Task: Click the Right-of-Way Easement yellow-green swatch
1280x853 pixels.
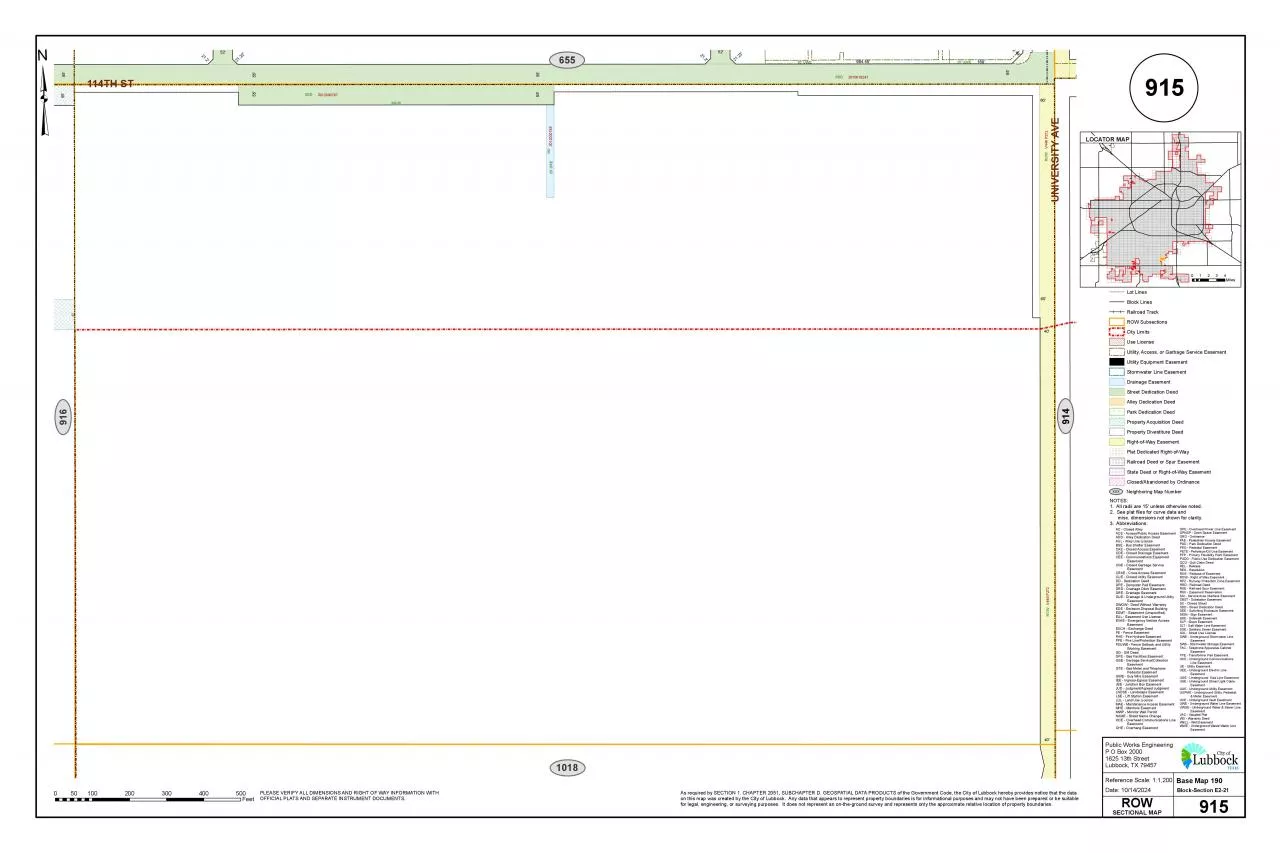Action: 1116,442
